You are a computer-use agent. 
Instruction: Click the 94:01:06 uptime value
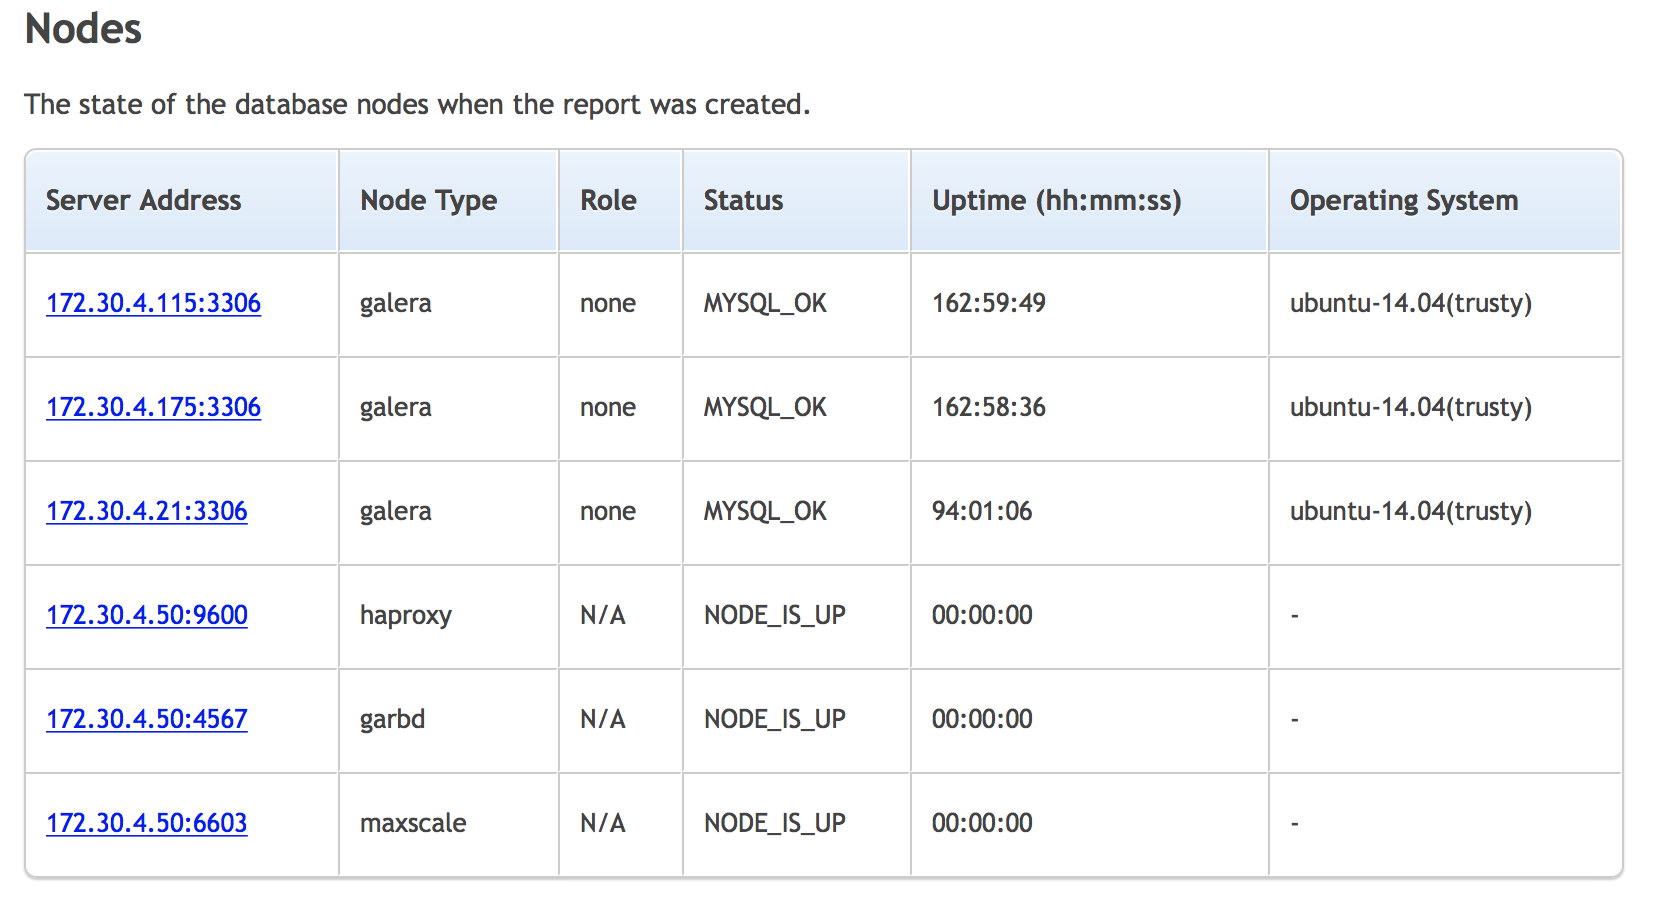981,511
